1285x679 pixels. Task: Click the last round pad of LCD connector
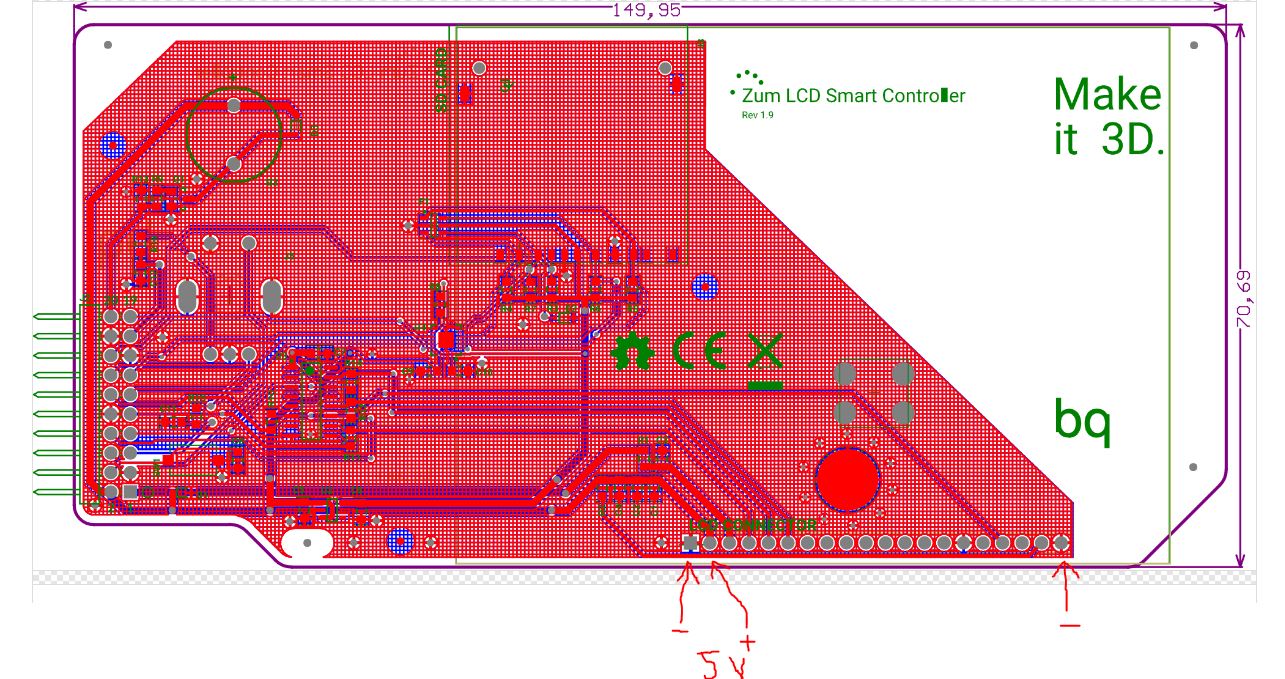tap(1061, 543)
